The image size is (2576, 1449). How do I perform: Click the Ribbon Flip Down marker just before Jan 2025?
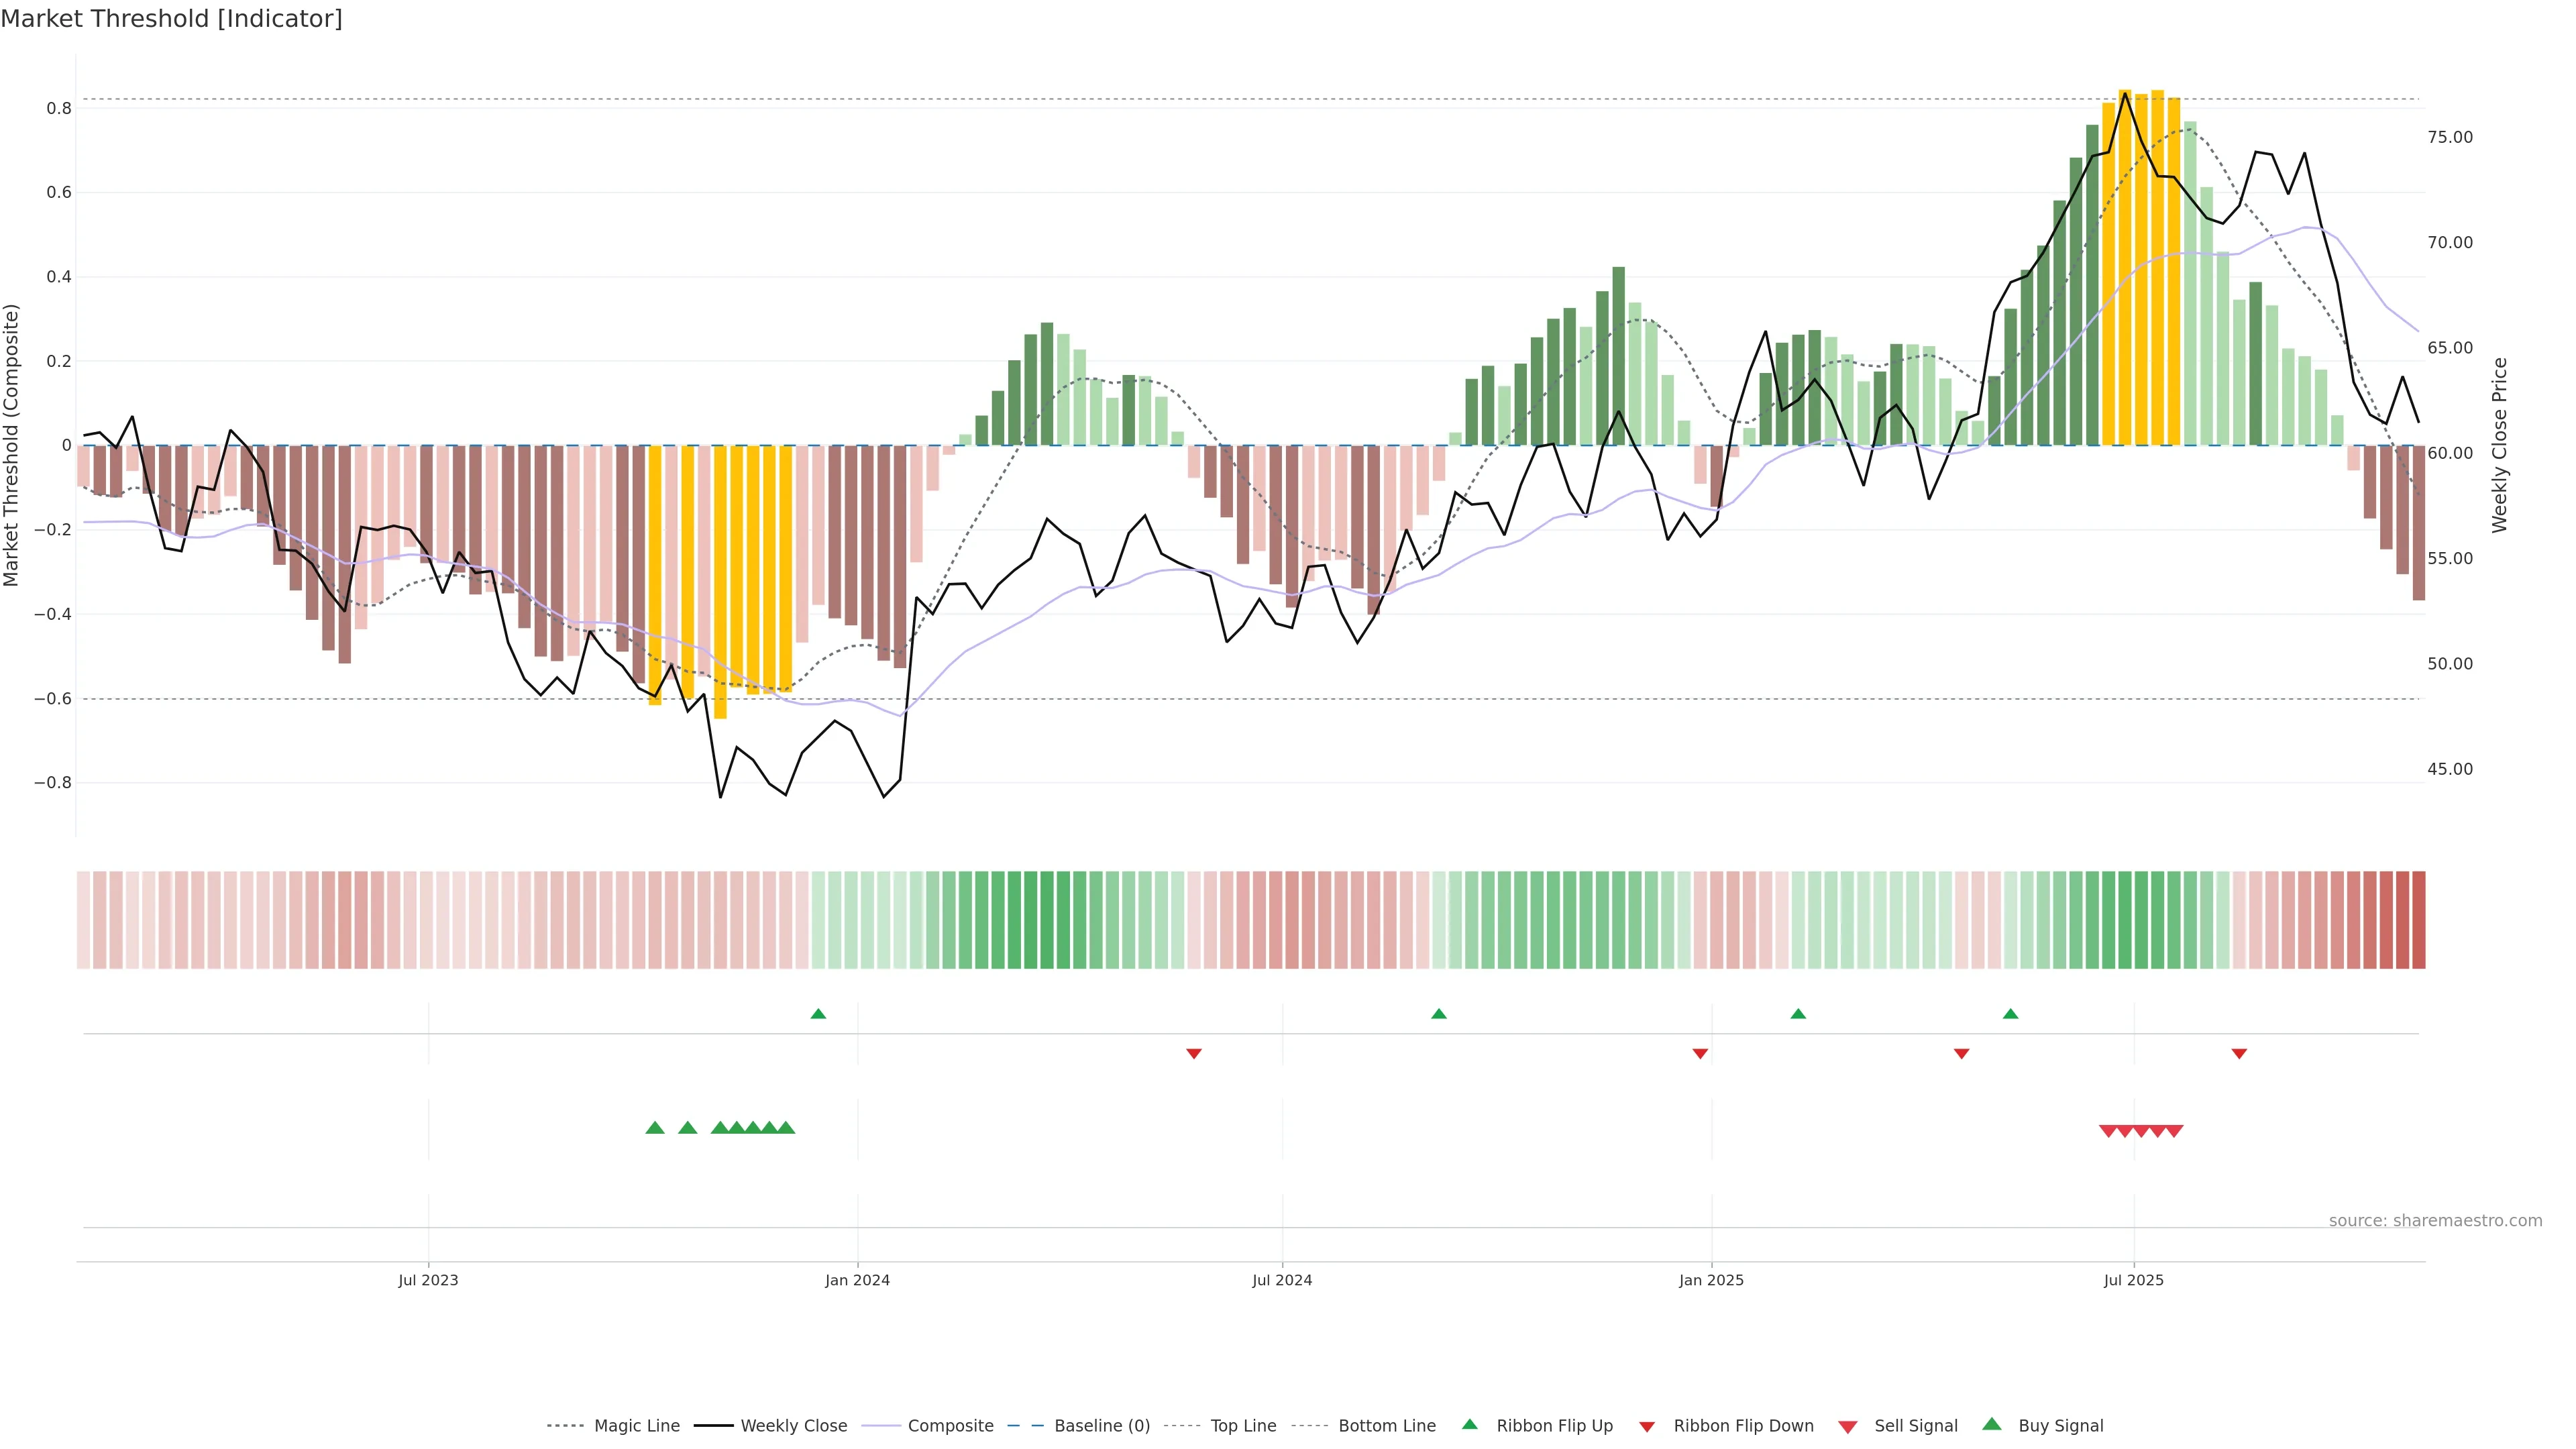point(1700,1054)
